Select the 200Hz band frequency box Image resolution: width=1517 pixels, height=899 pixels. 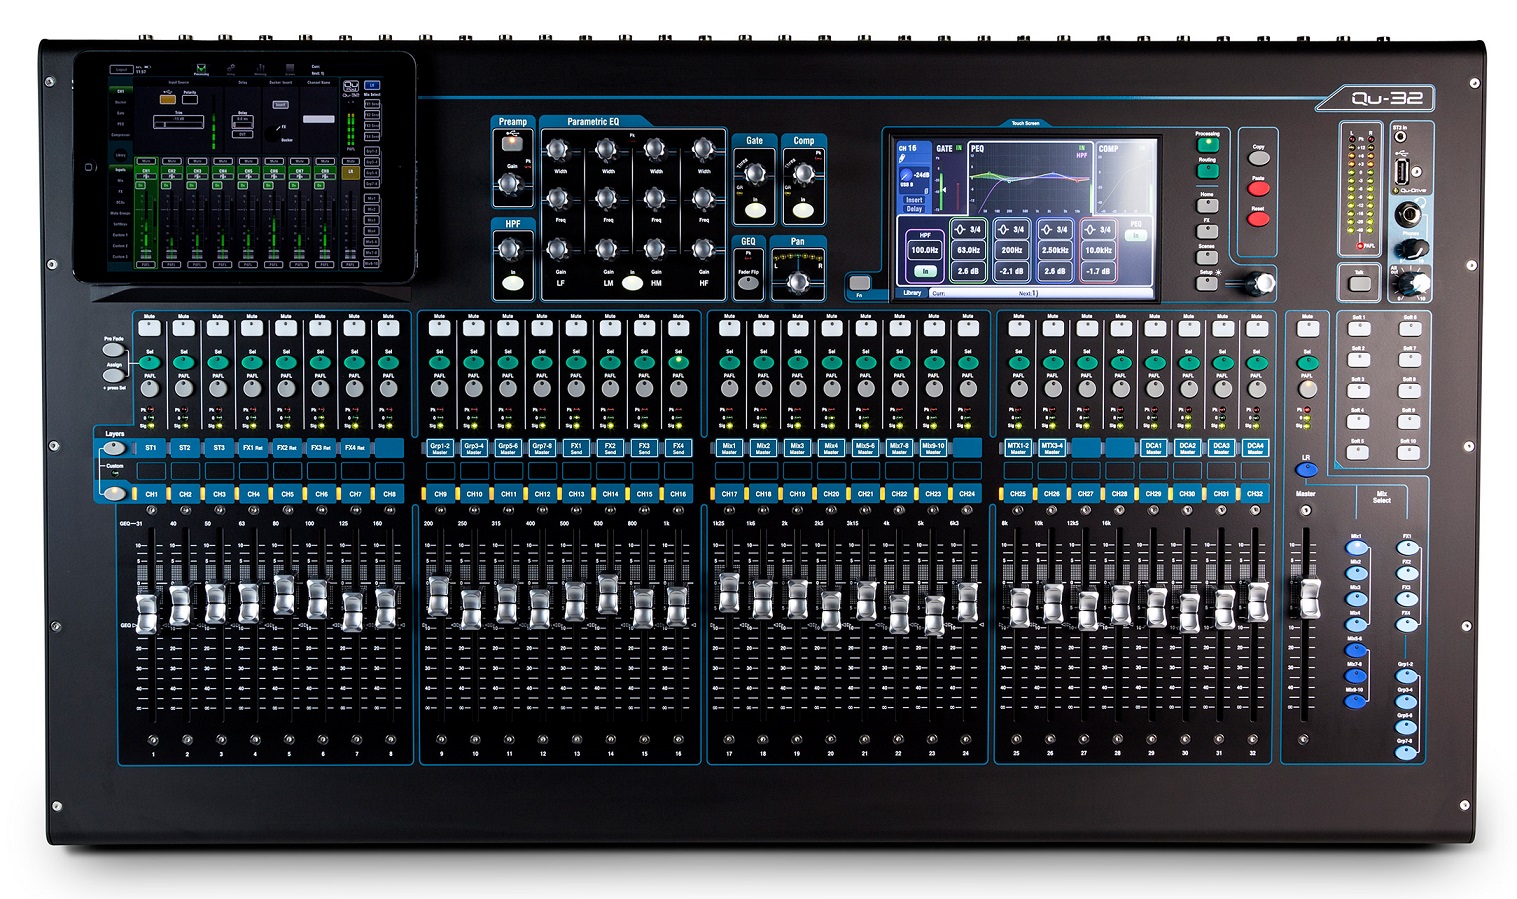click(x=1011, y=250)
